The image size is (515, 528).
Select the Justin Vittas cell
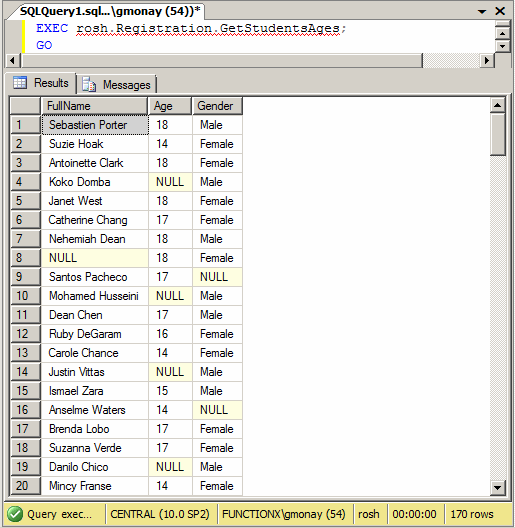[95, 372]
